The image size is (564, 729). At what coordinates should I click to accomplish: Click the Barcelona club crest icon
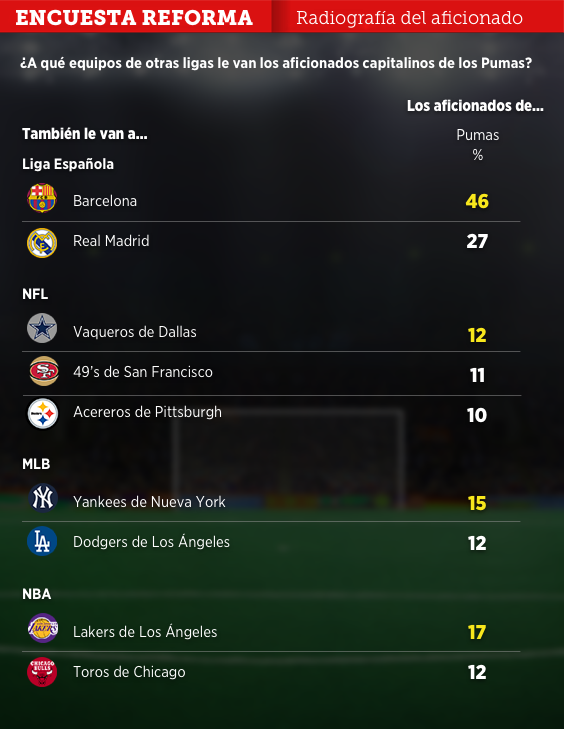click(42, 198)
